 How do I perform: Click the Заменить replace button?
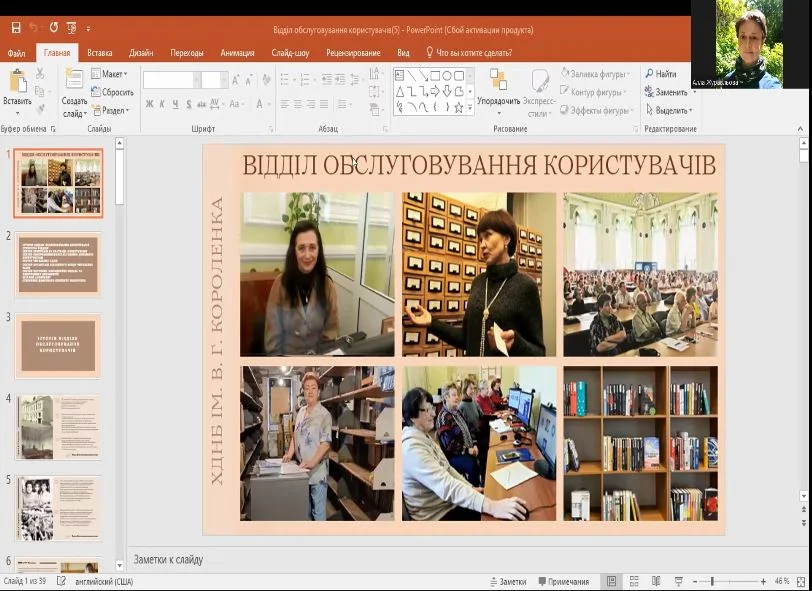(x=667, y=92)
